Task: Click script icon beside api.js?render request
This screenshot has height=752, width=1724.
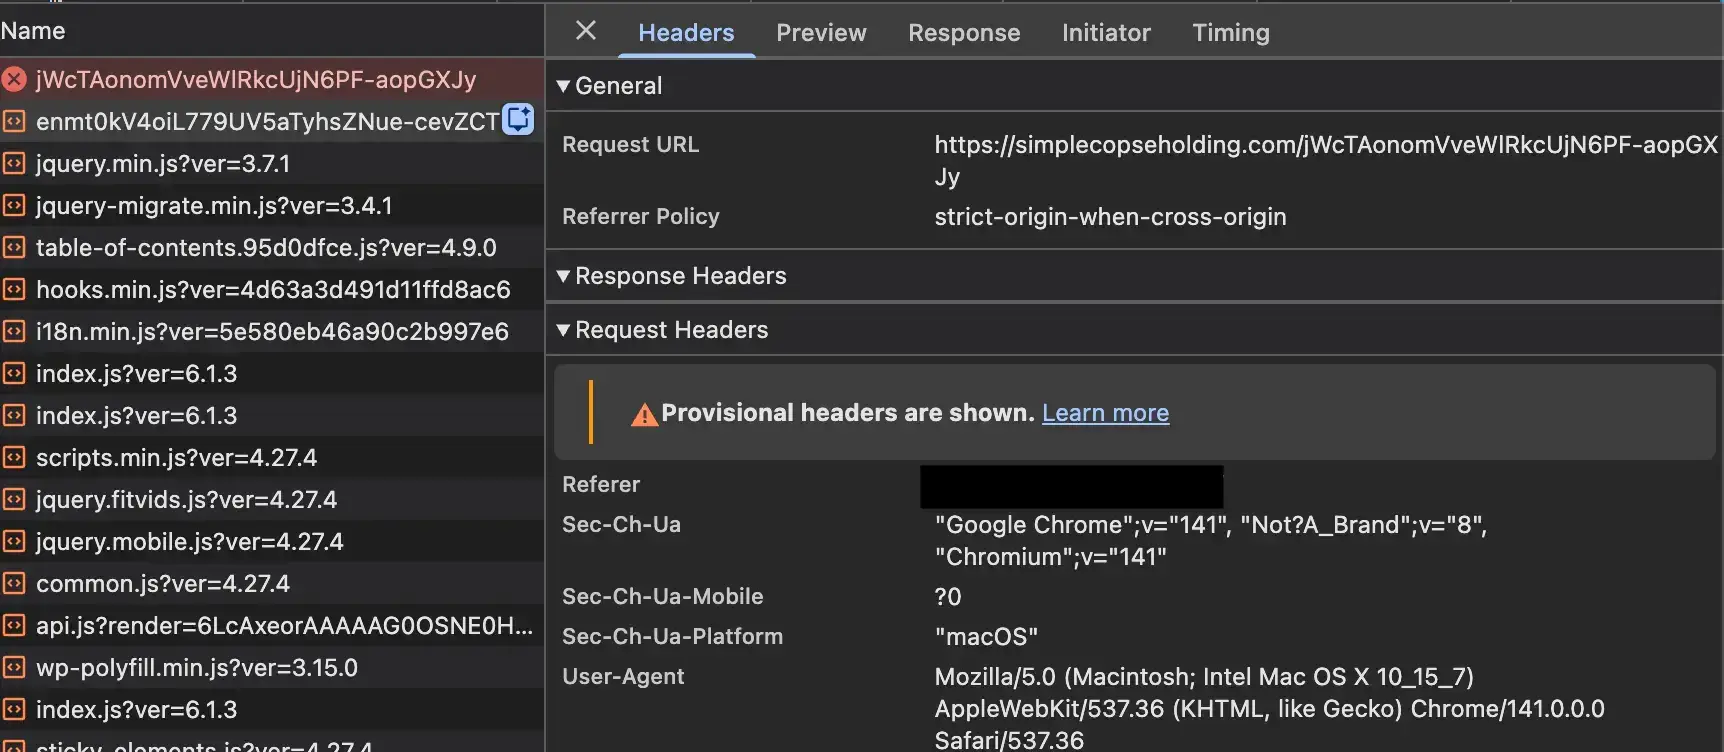Action: point(14,625)
